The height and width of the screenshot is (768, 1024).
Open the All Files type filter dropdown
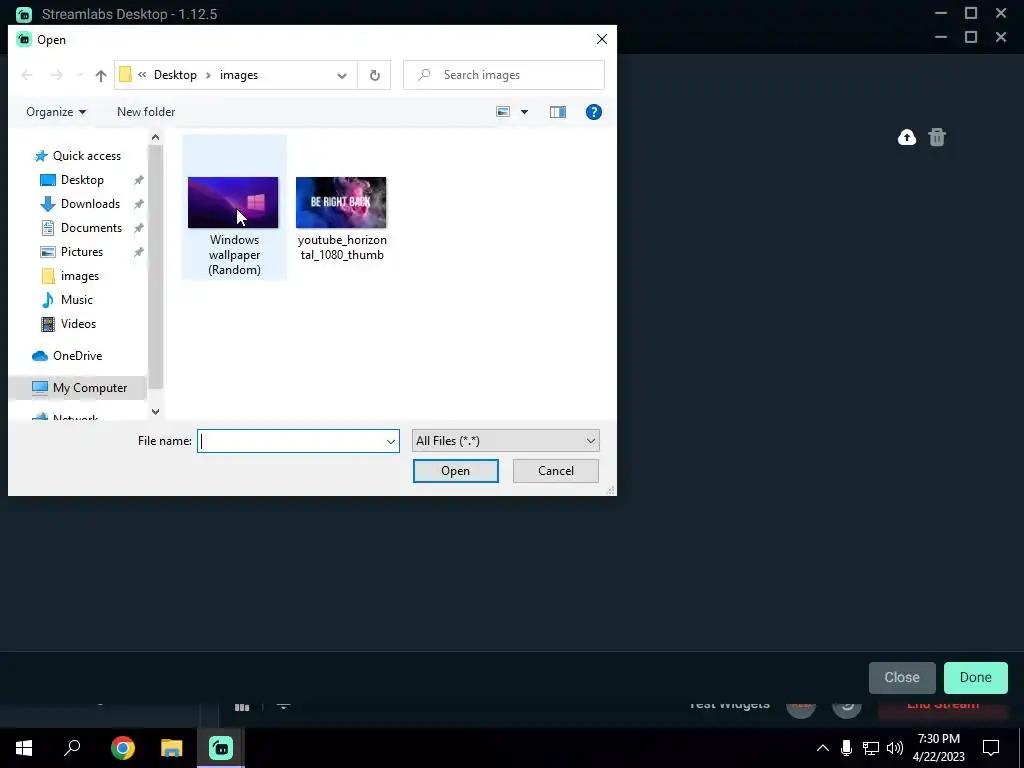pyautogui.click(x=505, y=441)
